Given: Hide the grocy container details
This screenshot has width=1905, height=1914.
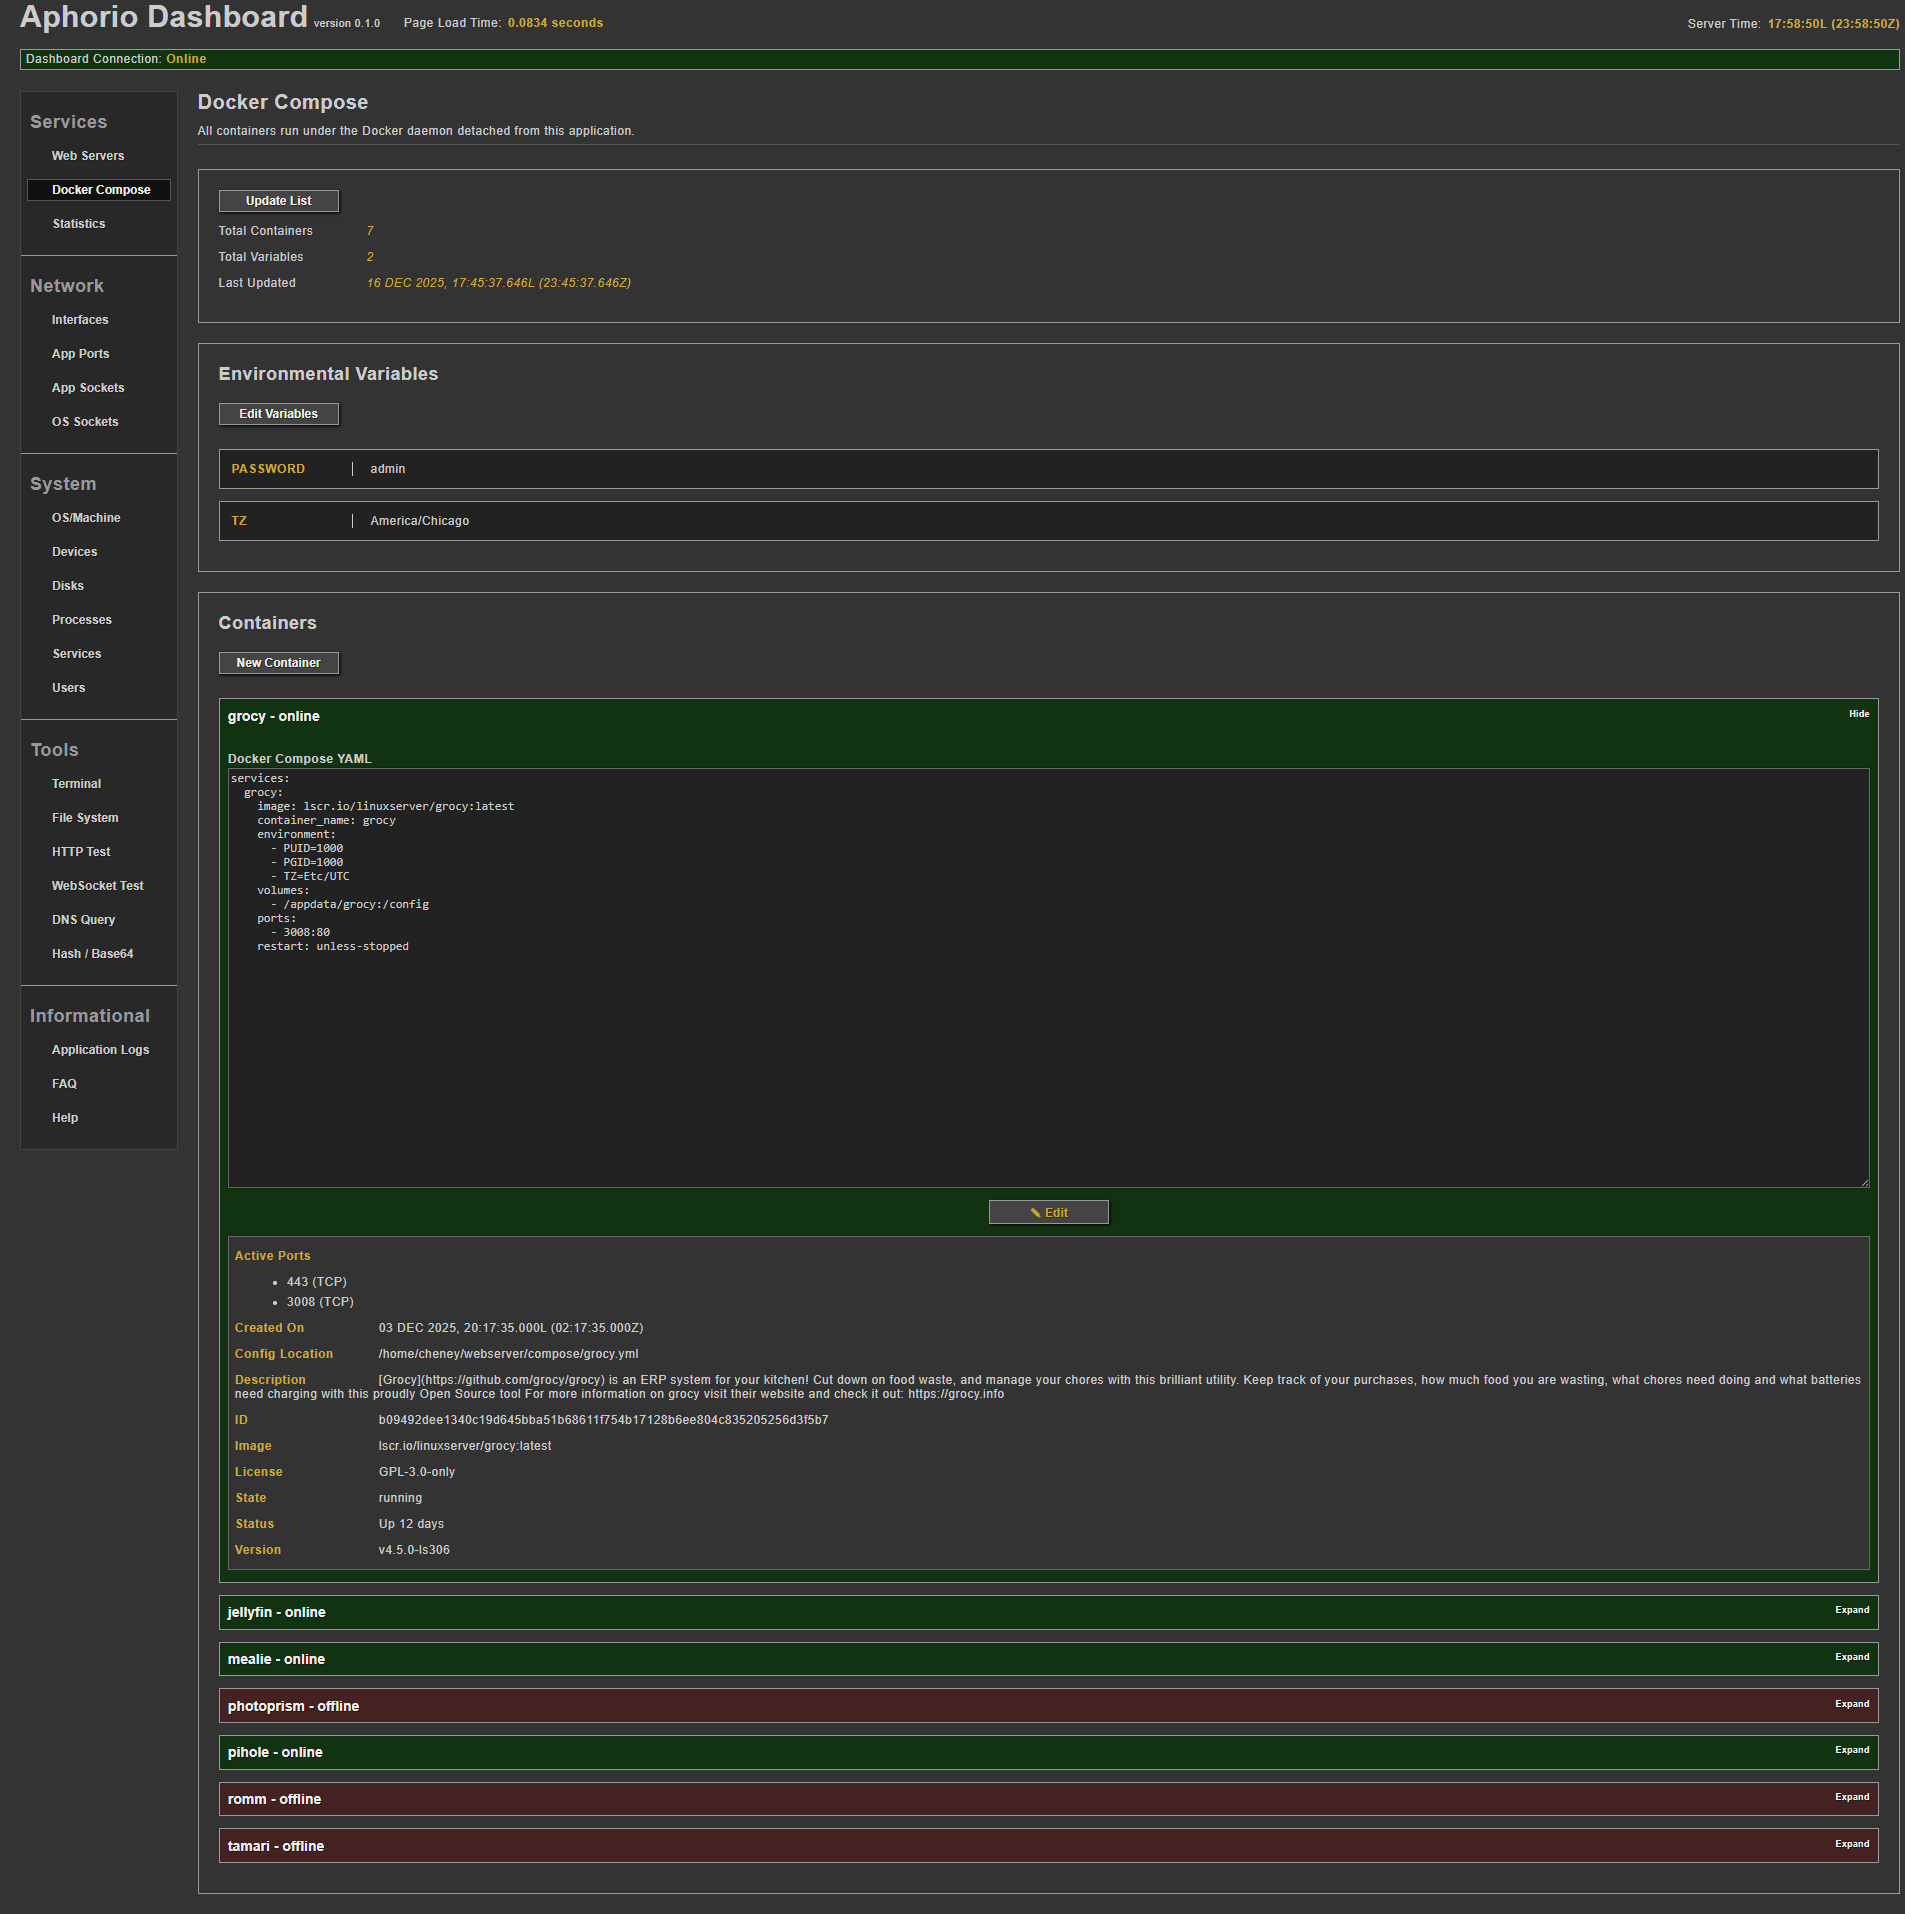Looking at the screenshot, I should point(1858,714).
